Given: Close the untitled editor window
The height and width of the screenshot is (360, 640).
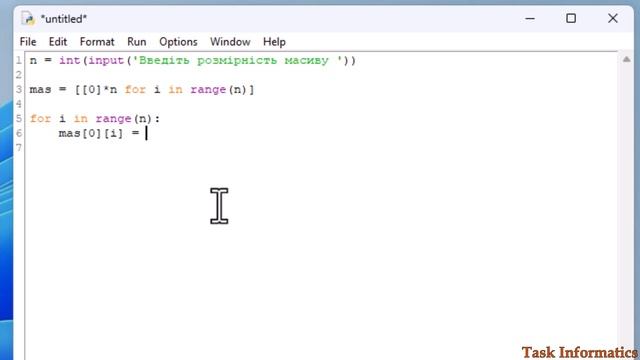Looking at the screenshot, I should coord(612,18).
